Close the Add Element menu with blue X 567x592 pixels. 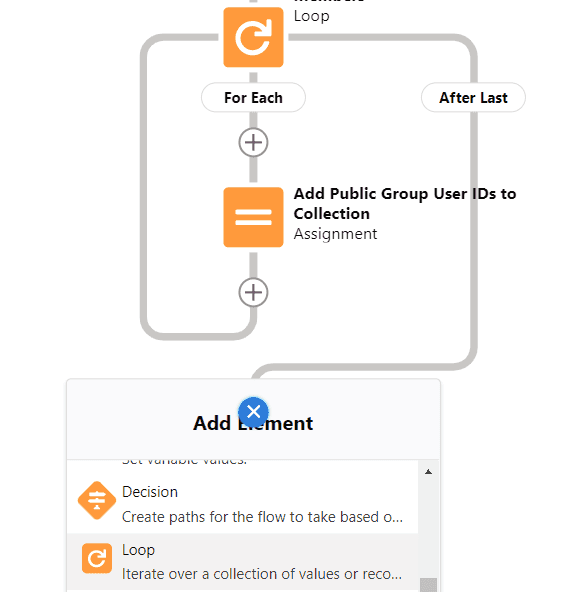pos(253,412)
